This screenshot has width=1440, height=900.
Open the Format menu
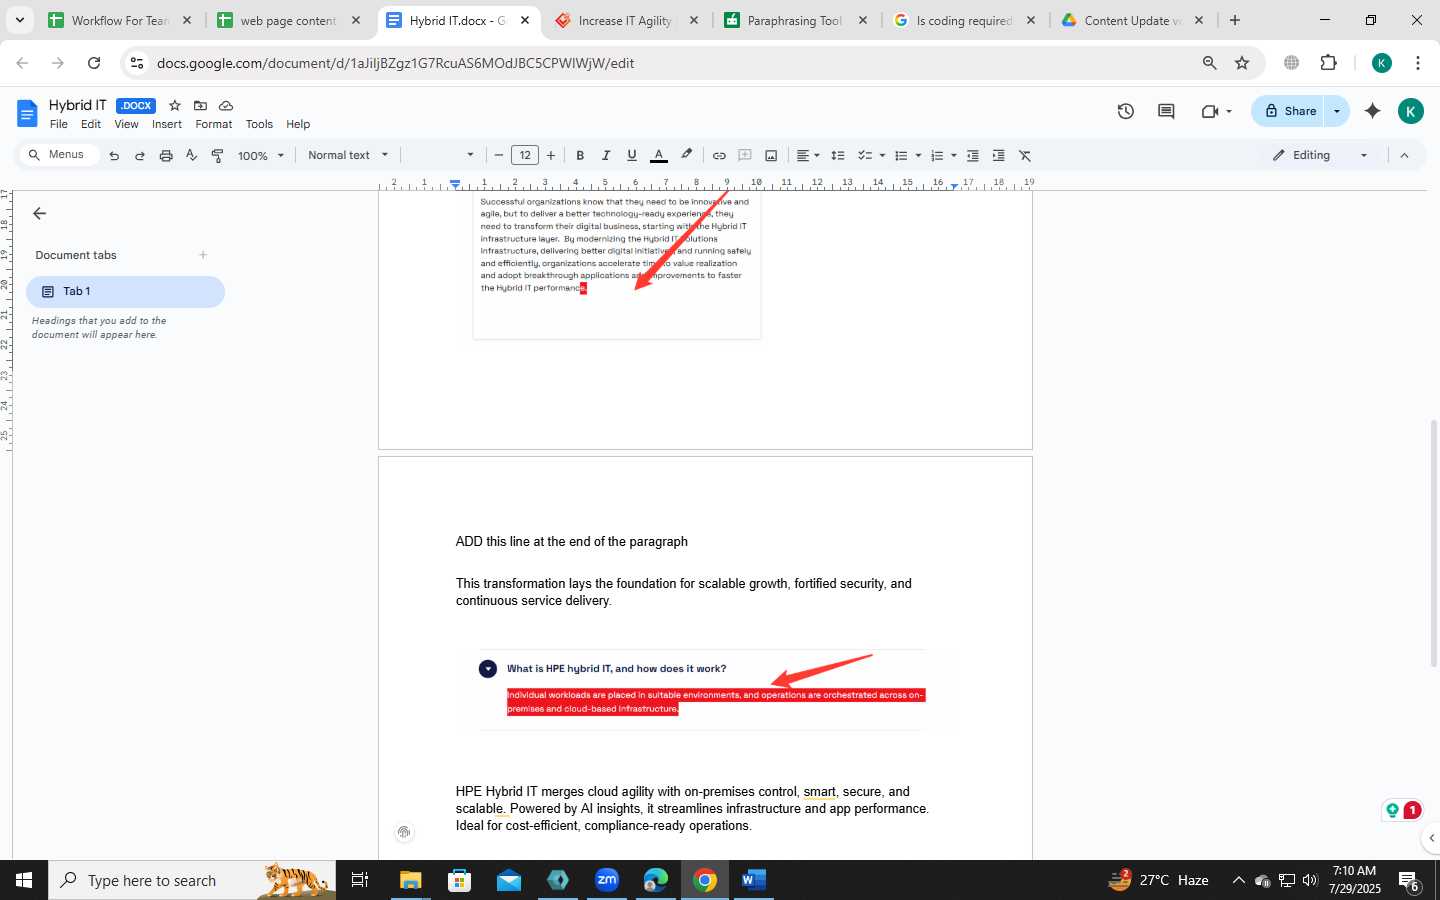point(214,124)
